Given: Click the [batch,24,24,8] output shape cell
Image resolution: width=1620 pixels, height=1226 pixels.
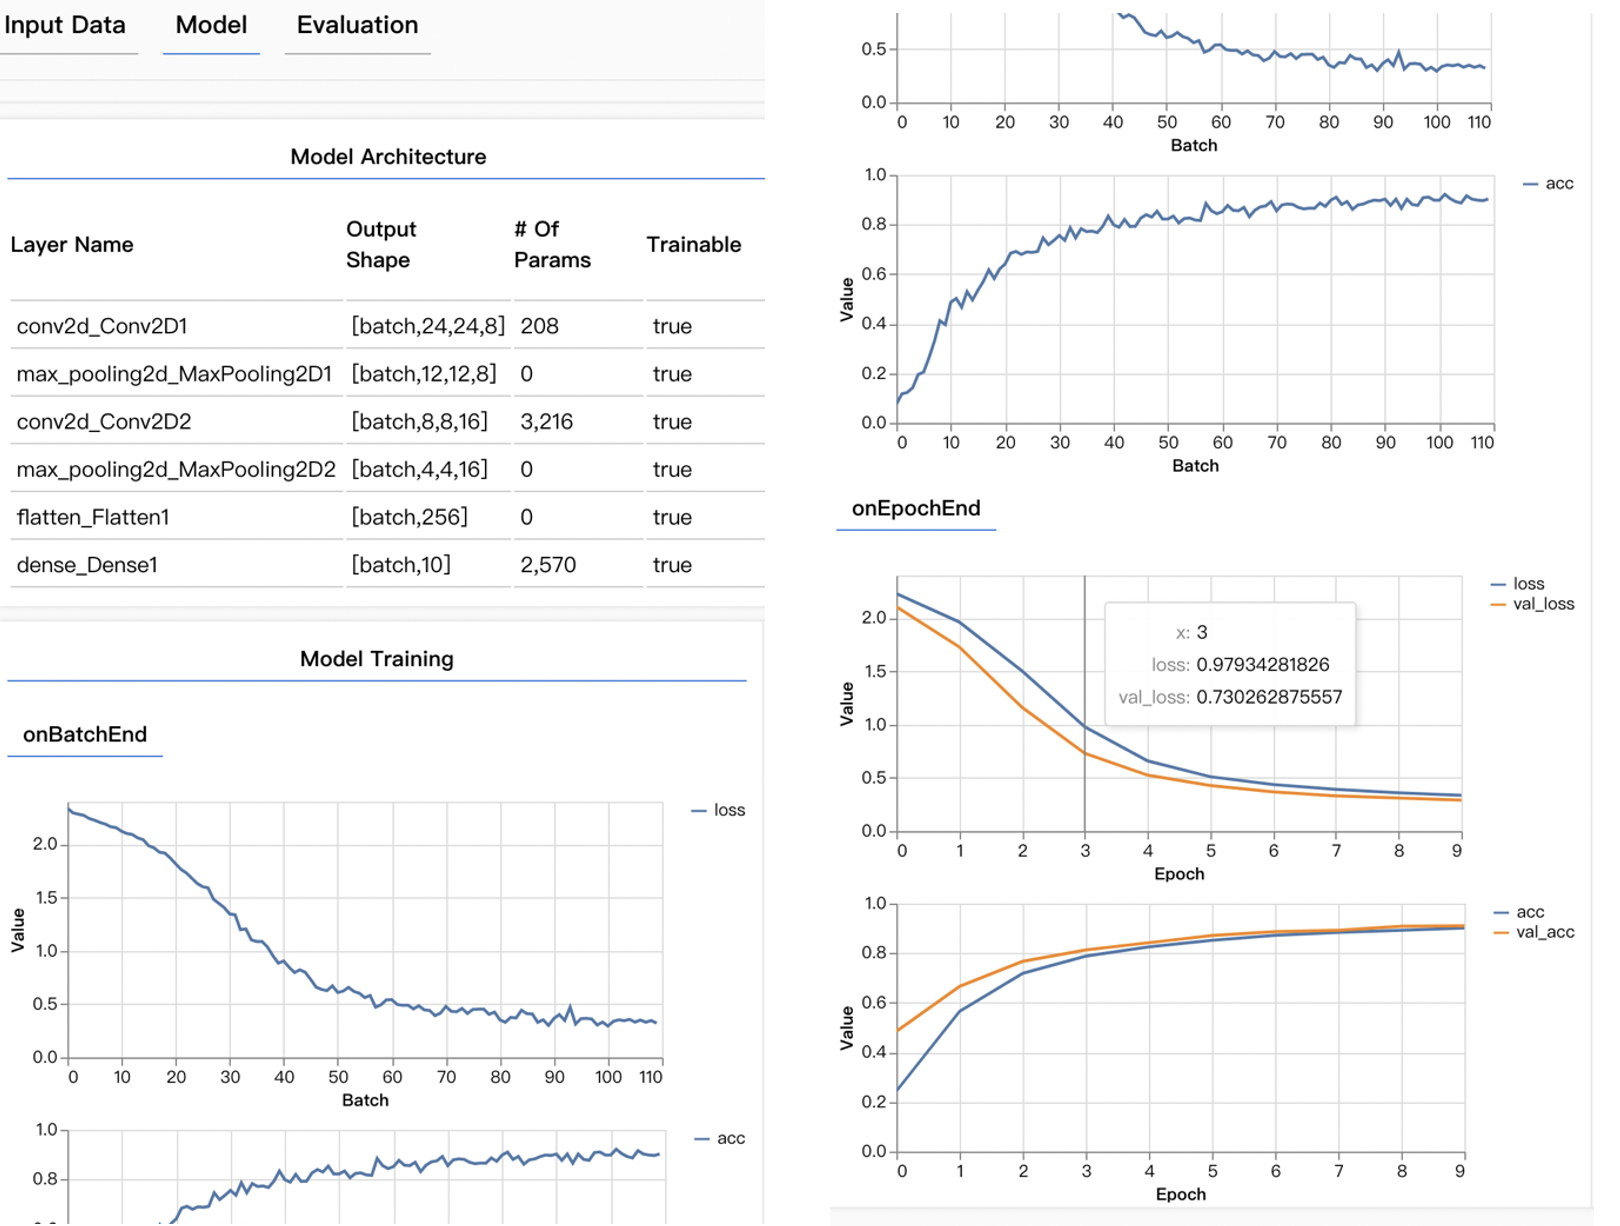Looking at the screenshot, I should tap(428, 326).
